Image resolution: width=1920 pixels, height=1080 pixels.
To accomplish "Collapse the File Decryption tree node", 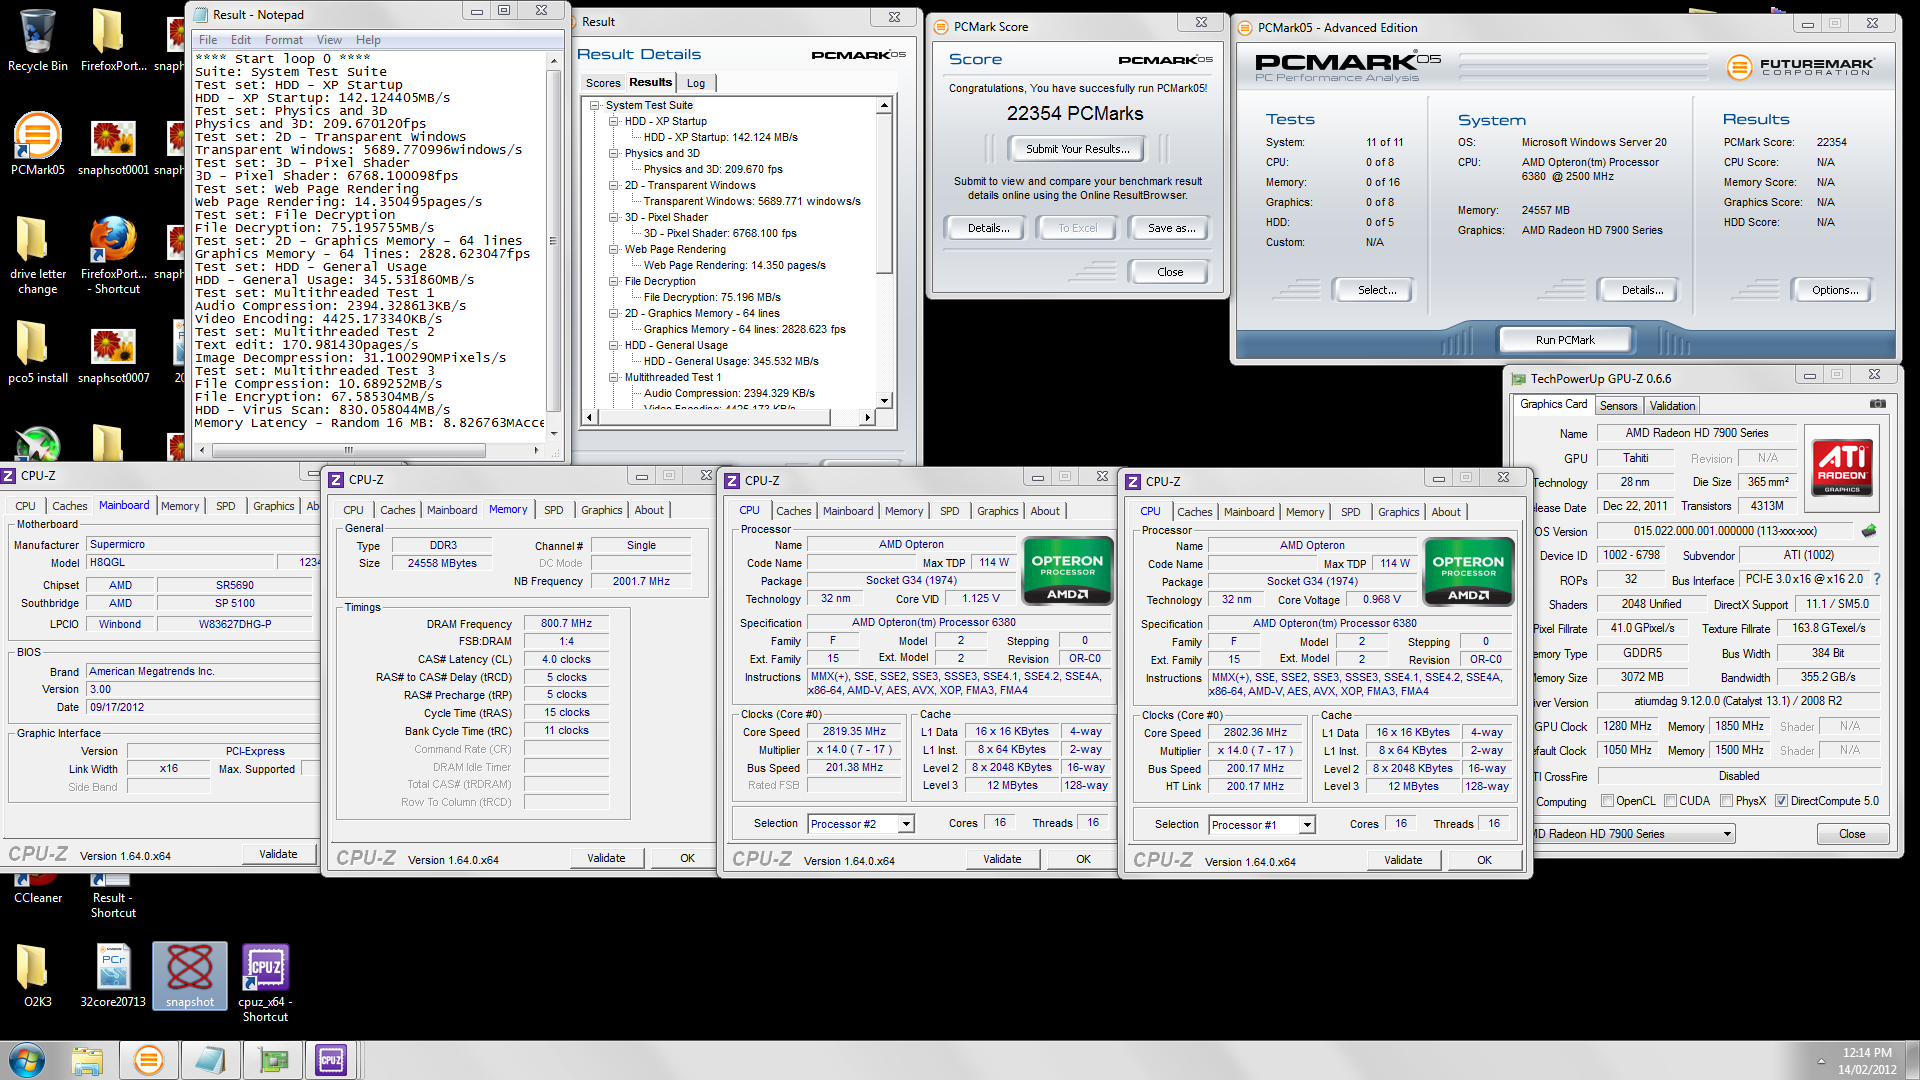I will 614,281.
